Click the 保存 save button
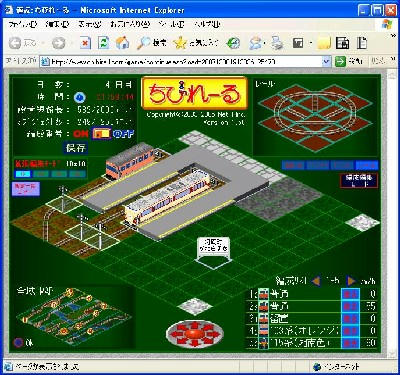The width and height of the screenshot is (400, 375). tap(76, 148)
